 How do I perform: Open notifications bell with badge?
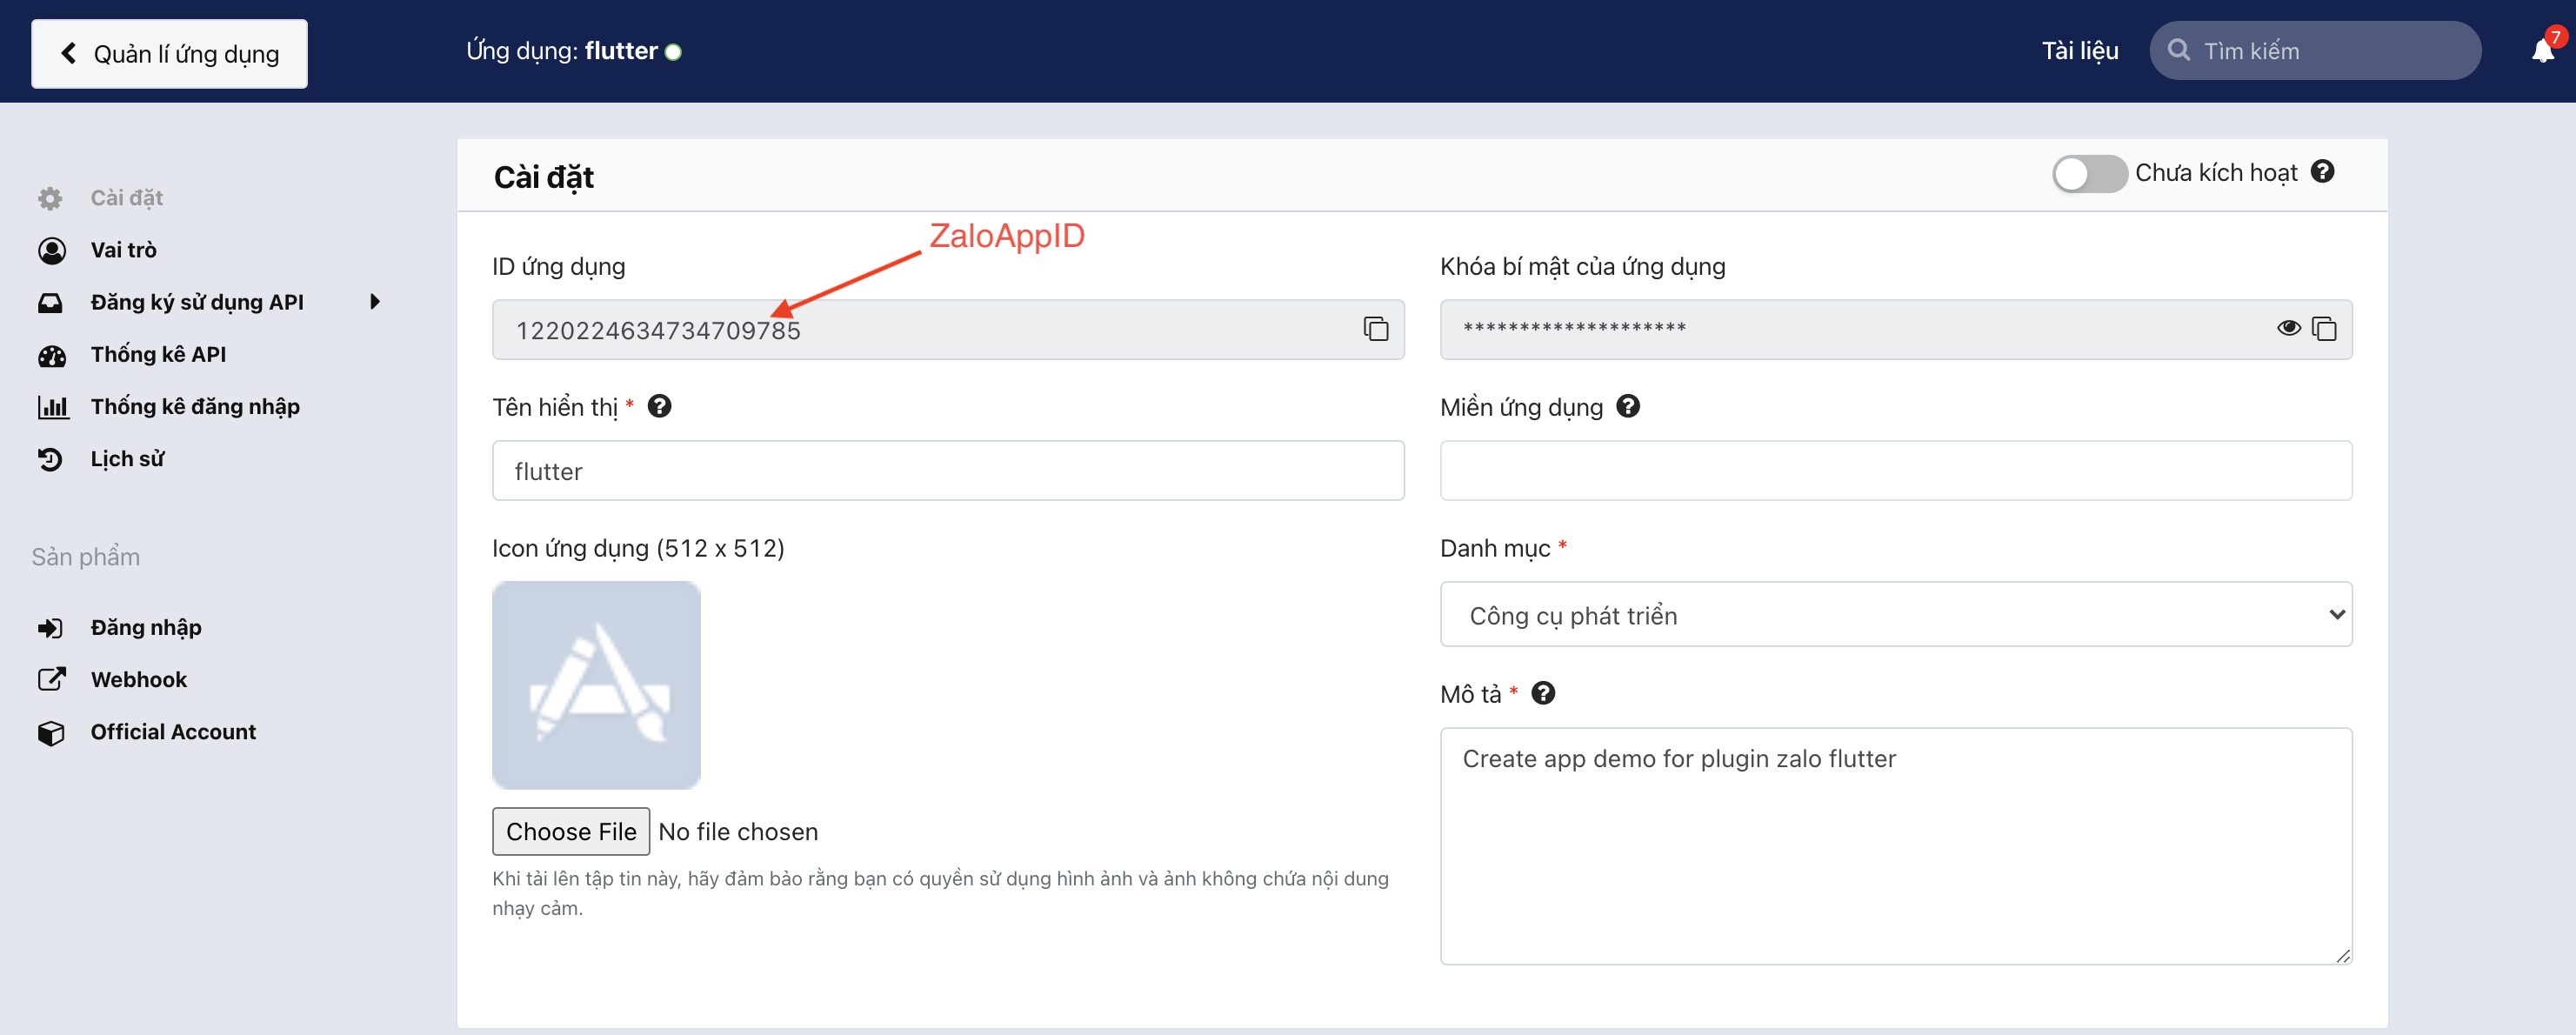click(x=2542, y=51)
